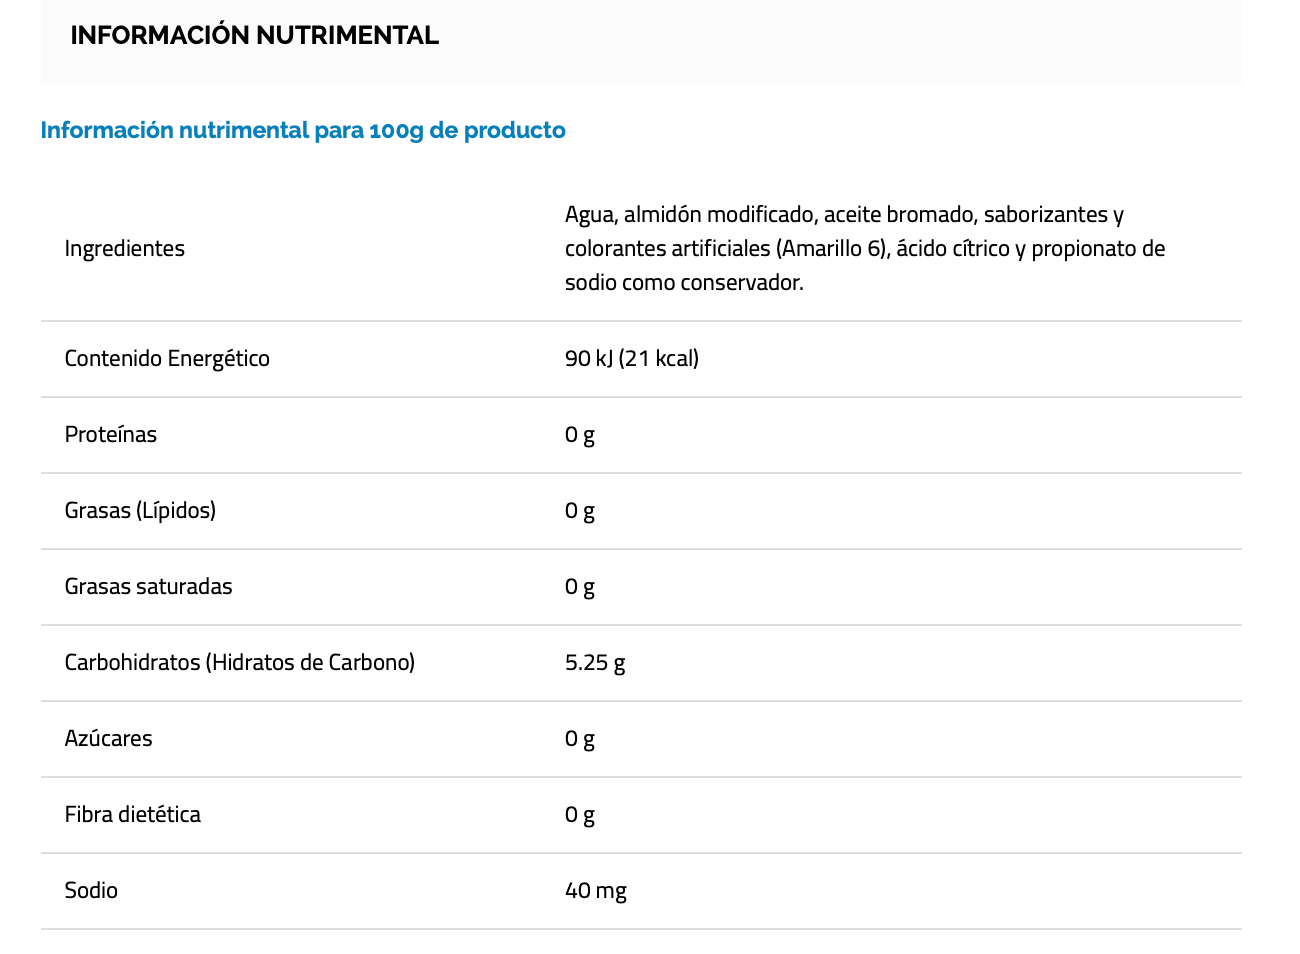Screen dimensions: 1300x954
Task: Click the '90 kJ (21 kcal)' value
Action: click(632, 359)
